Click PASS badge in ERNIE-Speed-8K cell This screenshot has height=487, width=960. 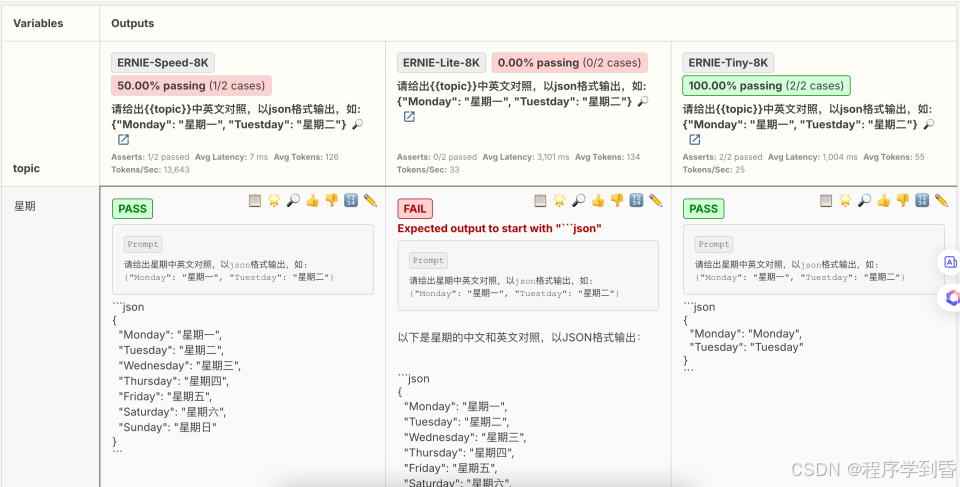pyautogui.click(x=132, y=208)
